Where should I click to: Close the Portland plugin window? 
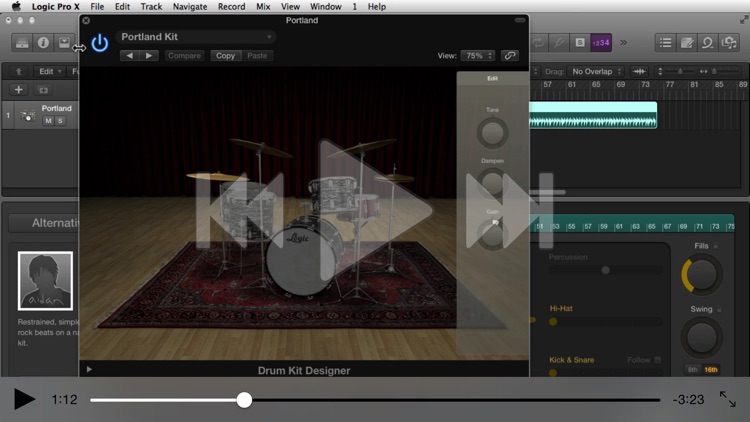coord(86,21)
